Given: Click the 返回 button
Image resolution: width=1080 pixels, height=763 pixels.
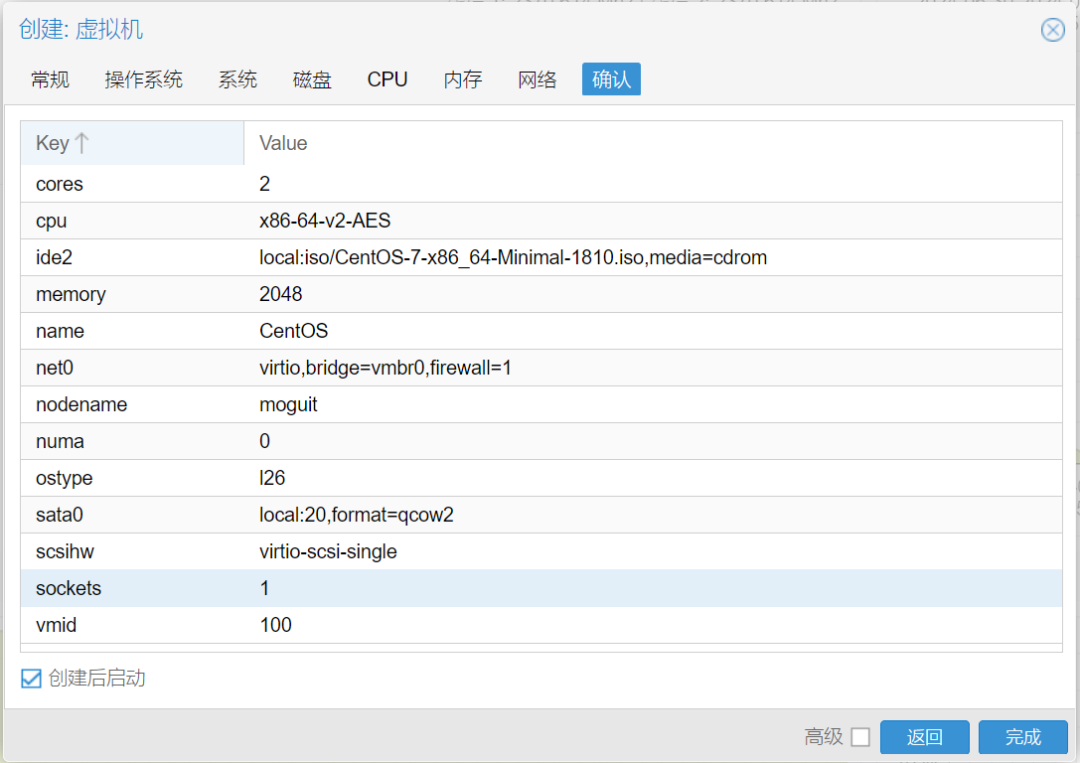Looking at the screenshot, I should 924,737.
